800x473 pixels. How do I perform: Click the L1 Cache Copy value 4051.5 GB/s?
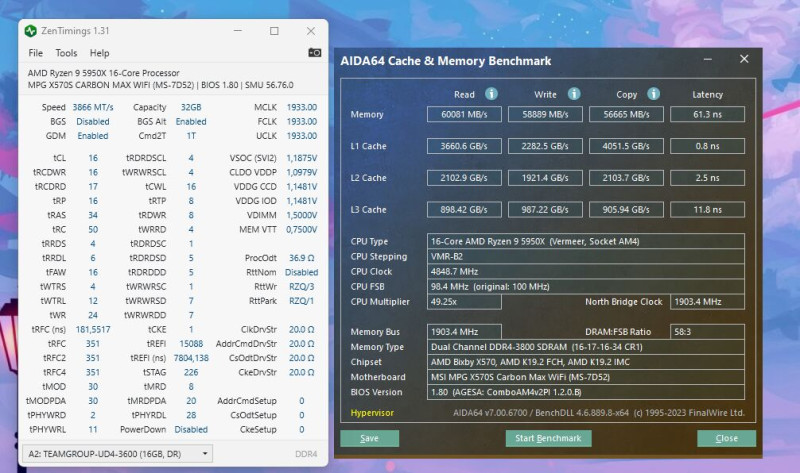(627, 146)
